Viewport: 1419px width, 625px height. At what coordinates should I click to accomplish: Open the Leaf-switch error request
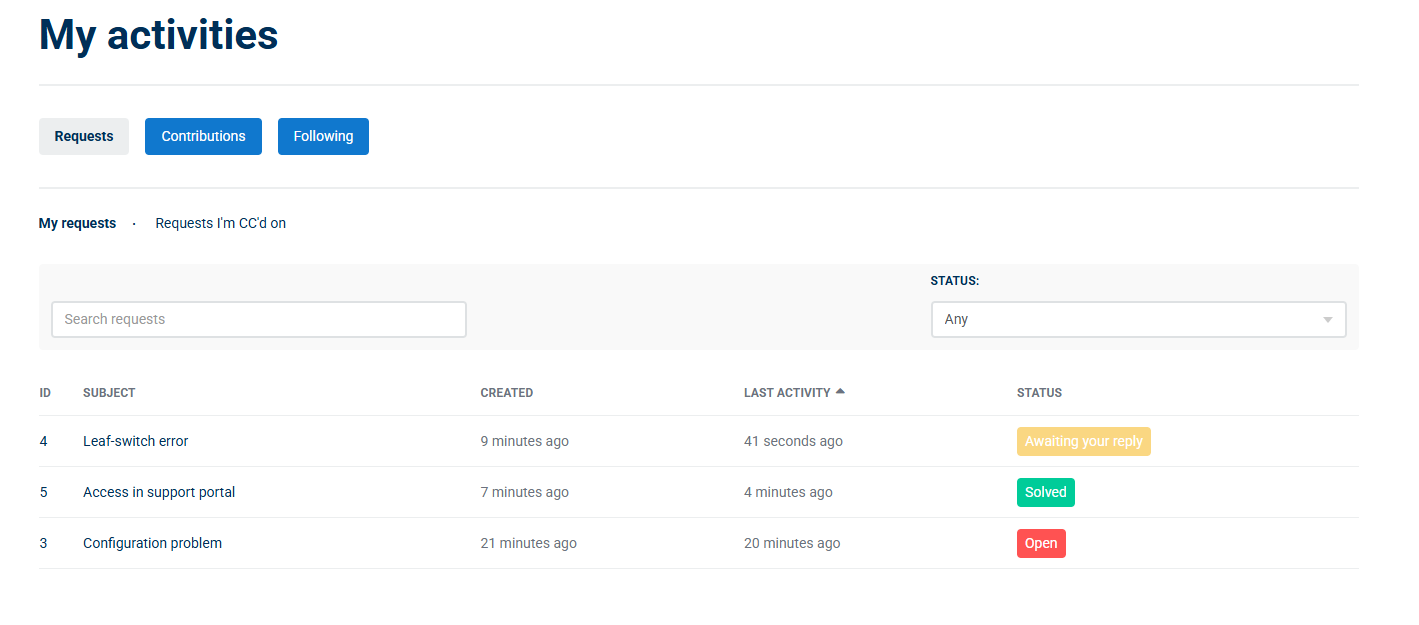tap(135, 441)
